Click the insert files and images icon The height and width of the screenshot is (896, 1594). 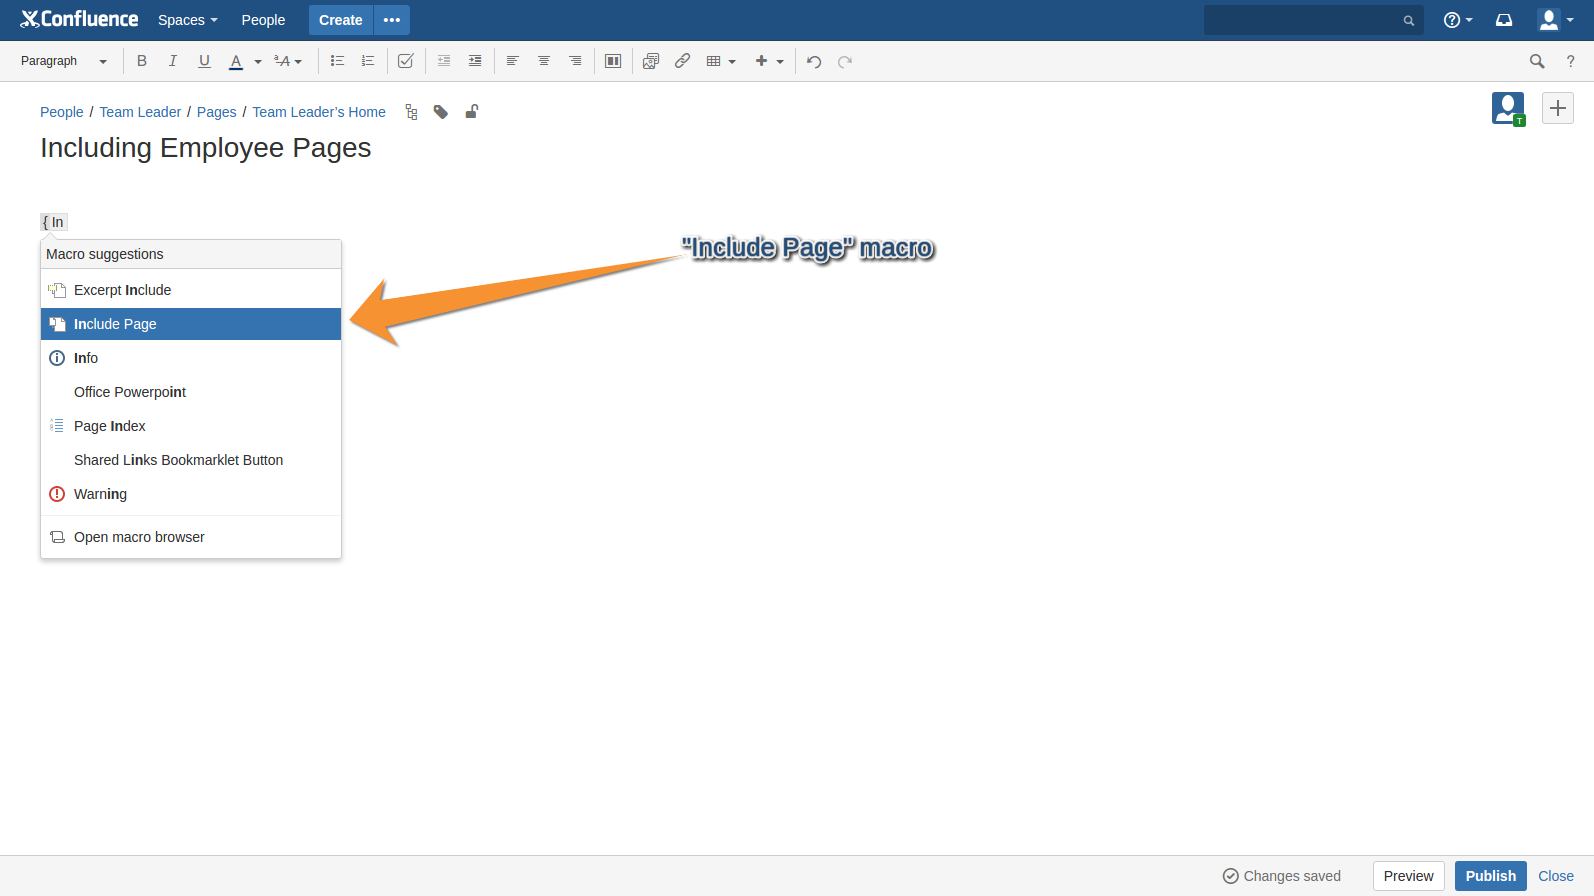(x=651, y=61)
